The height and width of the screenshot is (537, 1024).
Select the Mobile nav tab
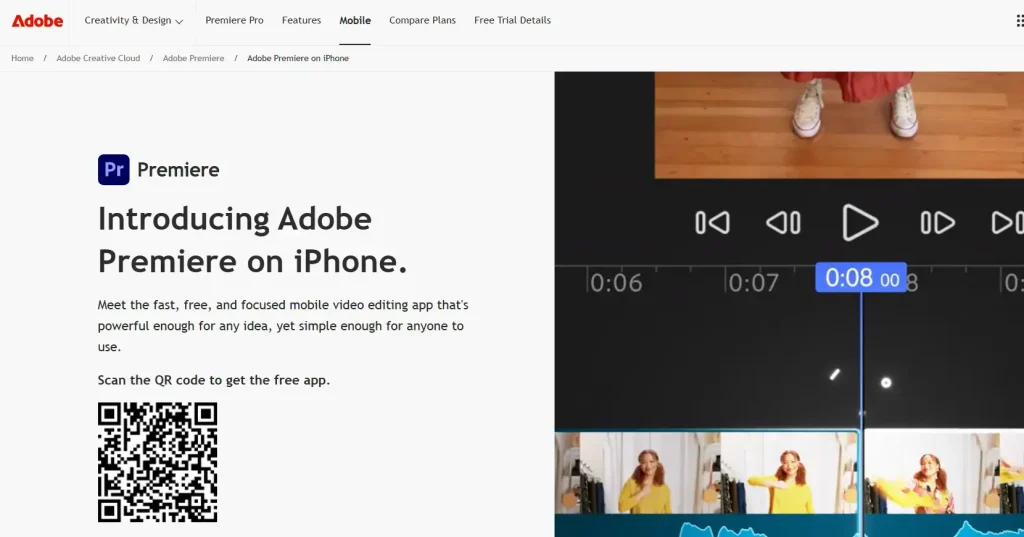click(x=355, y=20)
